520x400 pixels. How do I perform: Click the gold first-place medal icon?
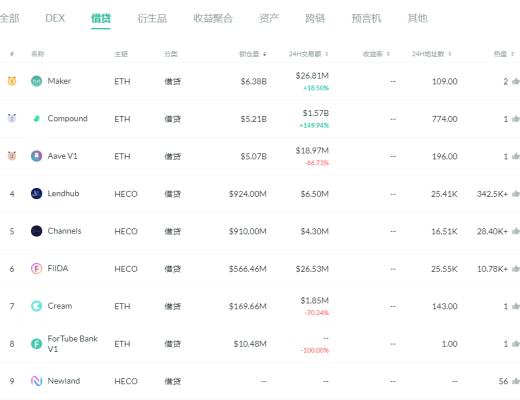(12, 81)
